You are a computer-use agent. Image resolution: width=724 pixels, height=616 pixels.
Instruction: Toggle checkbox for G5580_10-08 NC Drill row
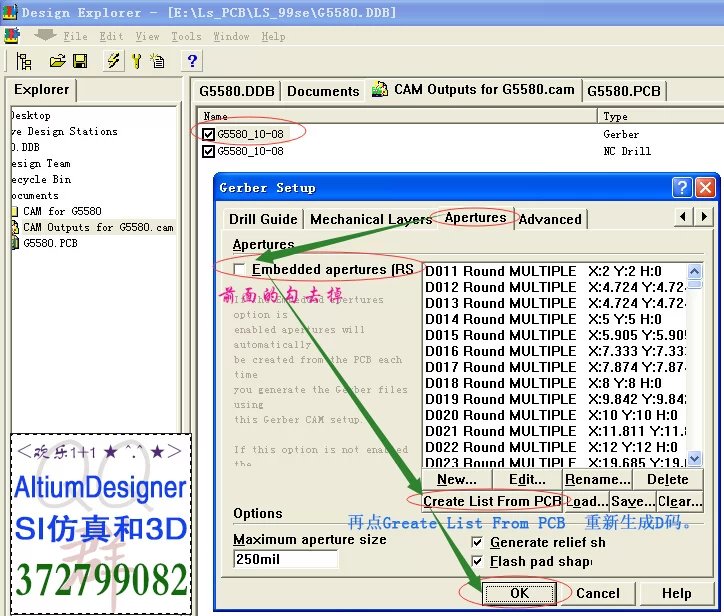click(208, 151)
